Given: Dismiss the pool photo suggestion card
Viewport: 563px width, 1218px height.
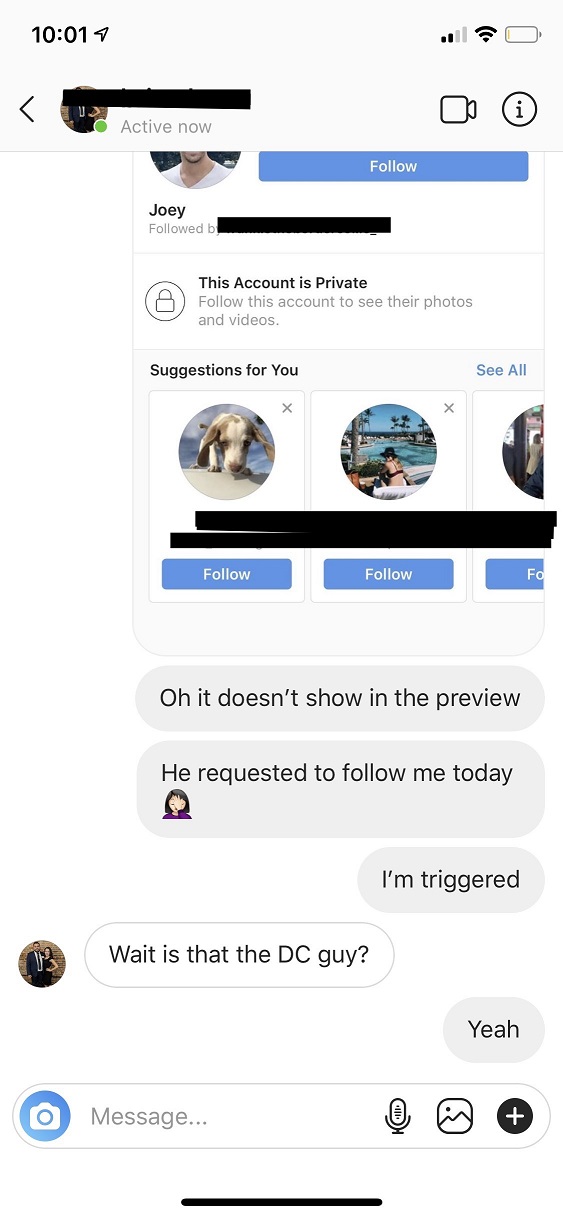Looking at the screenshot, I should coord(449,408).
